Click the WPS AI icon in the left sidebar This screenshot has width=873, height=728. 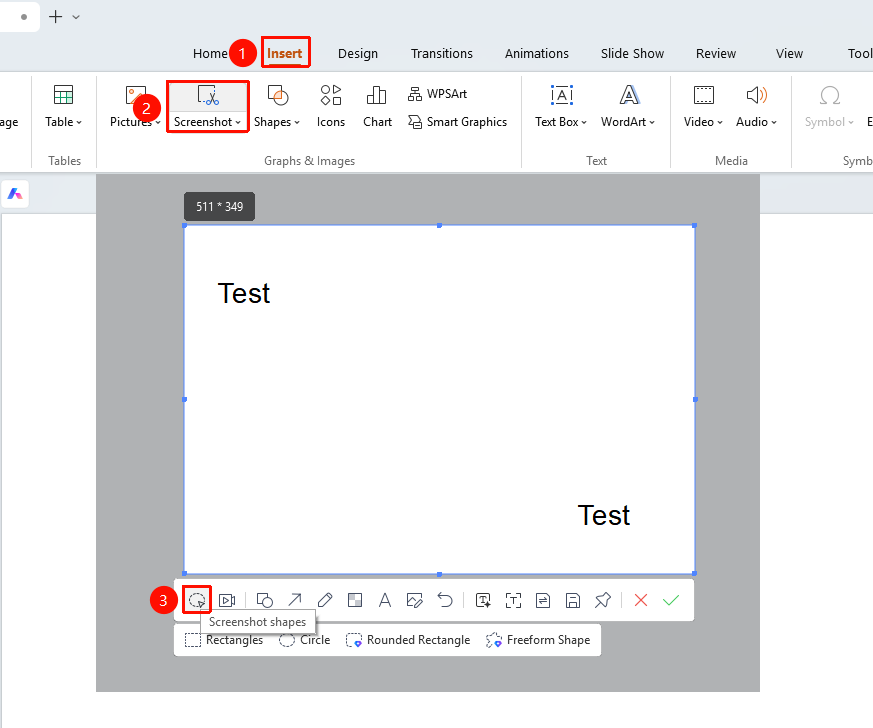[15, 194]
